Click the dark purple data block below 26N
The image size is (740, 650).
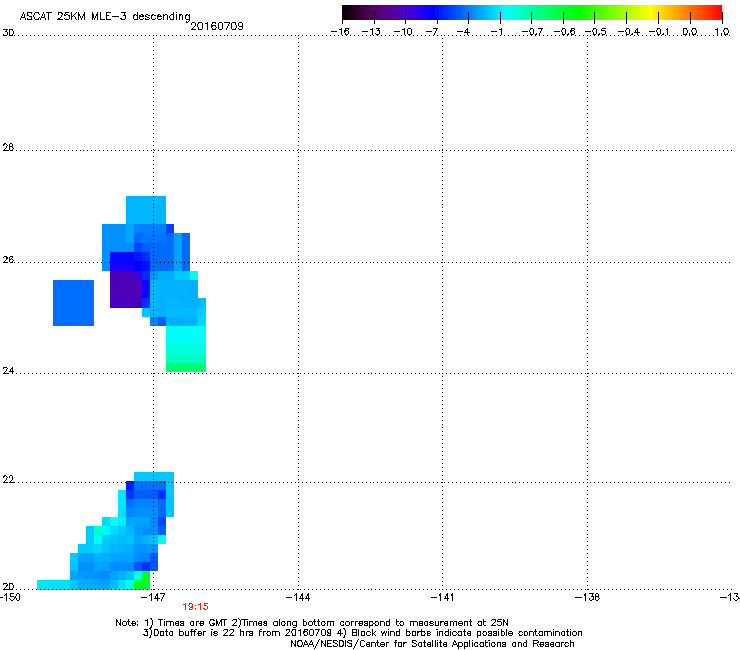click(x=126, y=289)
